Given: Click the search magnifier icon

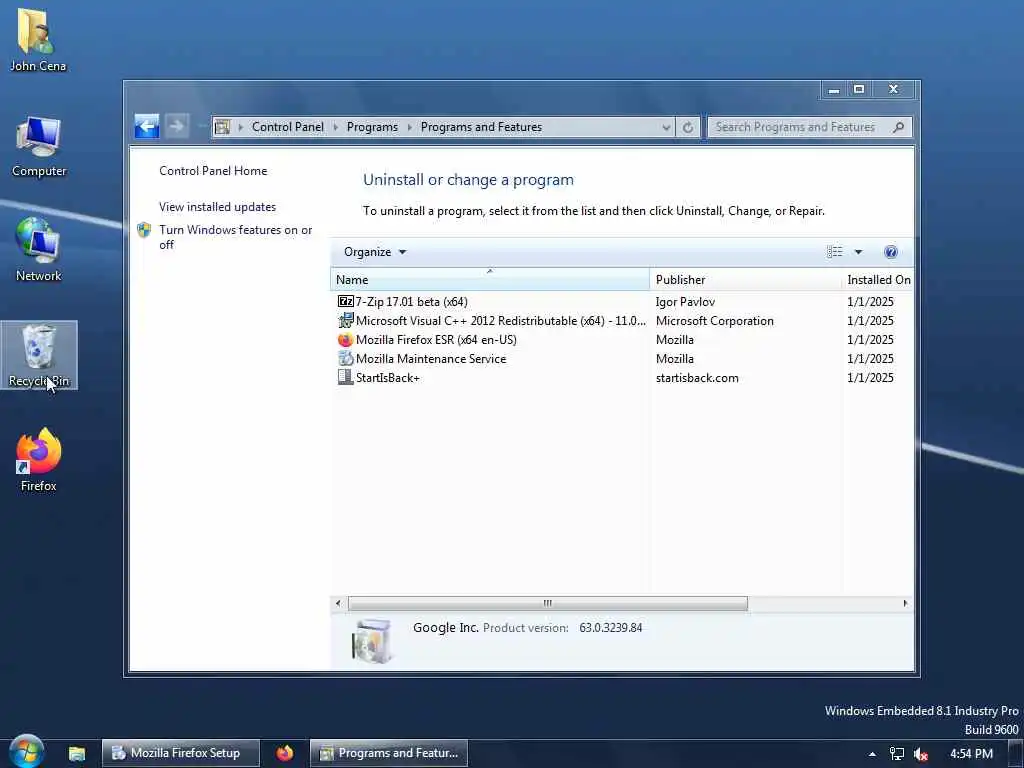Looking at the screenshot, I should point(899,127).
